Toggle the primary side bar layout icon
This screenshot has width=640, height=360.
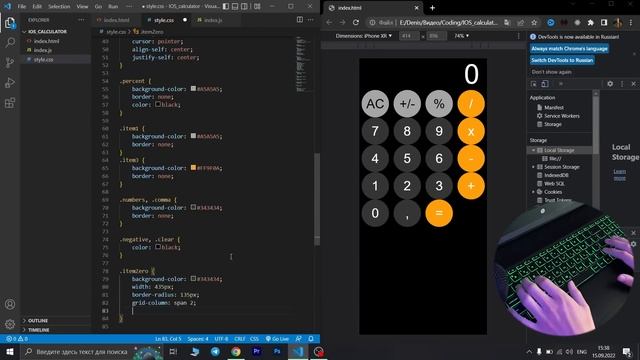(226, 7)
